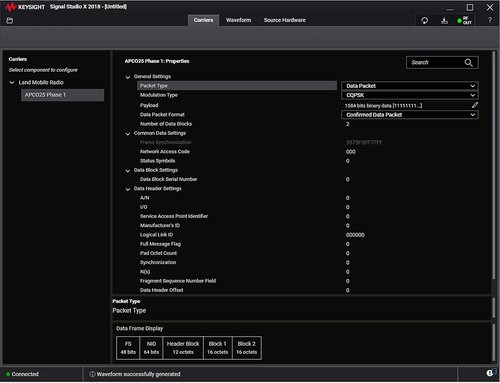Collapse the General Settings section
500x383 pixels.
[128, 77]
